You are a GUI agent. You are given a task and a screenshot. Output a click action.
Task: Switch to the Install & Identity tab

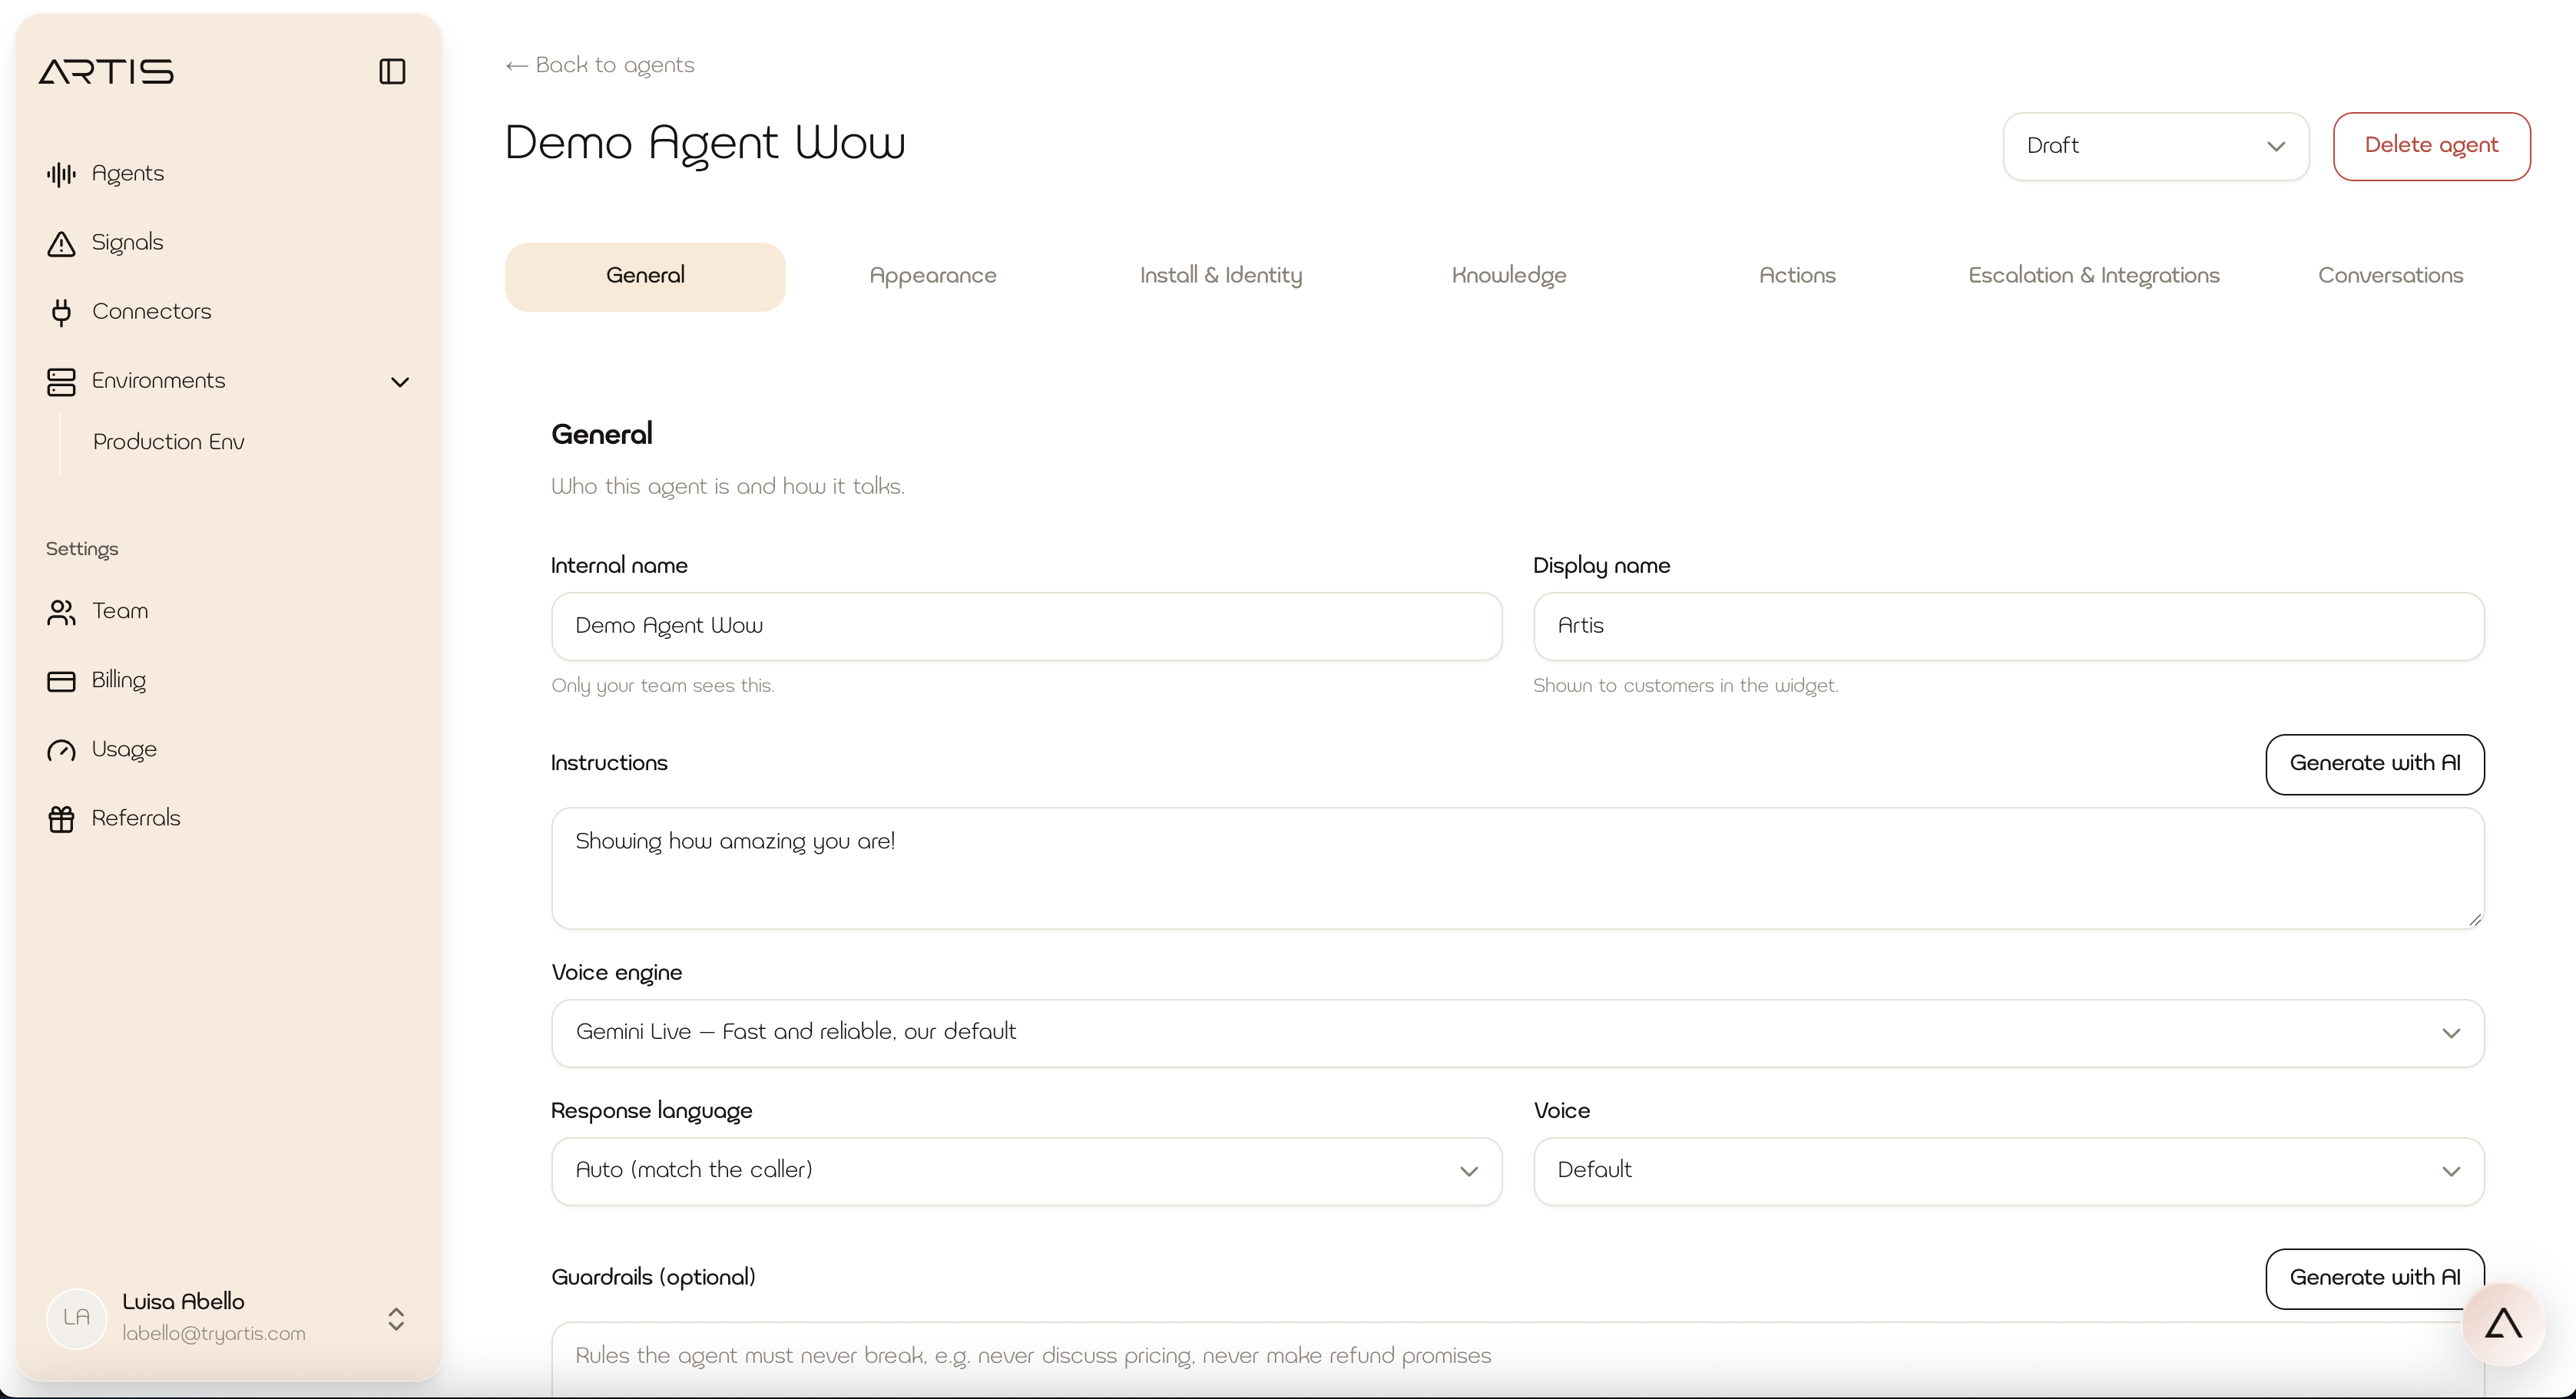coord(1220,276)
